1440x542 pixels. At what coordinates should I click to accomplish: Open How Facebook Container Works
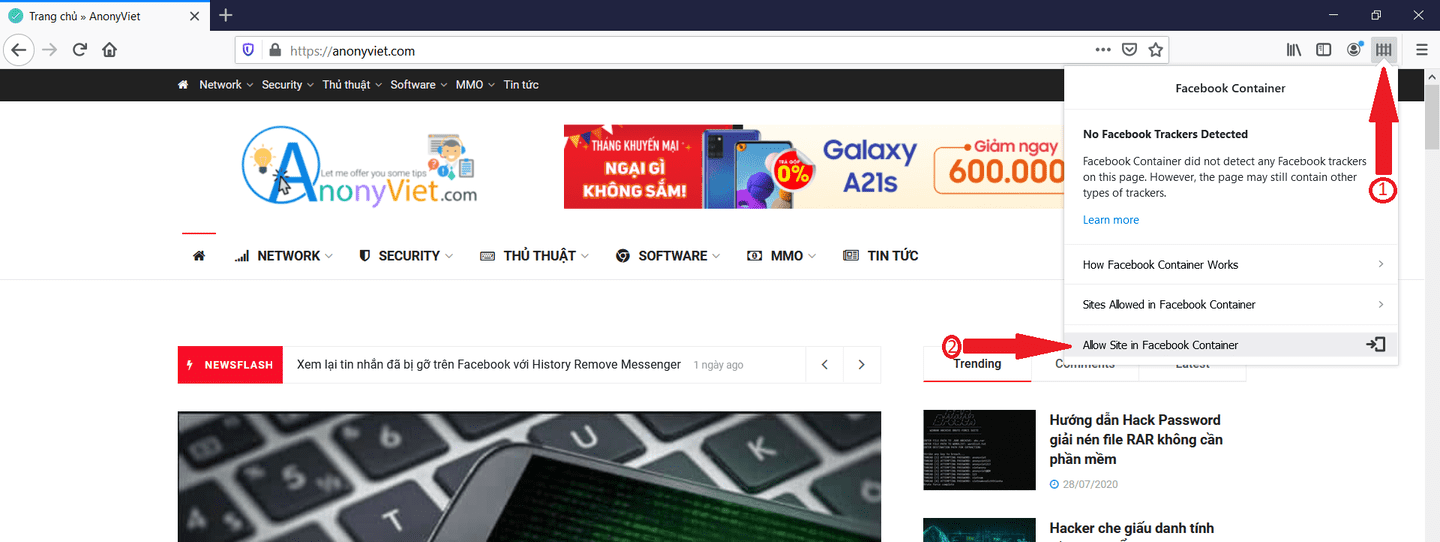(x=1230, y=265)
